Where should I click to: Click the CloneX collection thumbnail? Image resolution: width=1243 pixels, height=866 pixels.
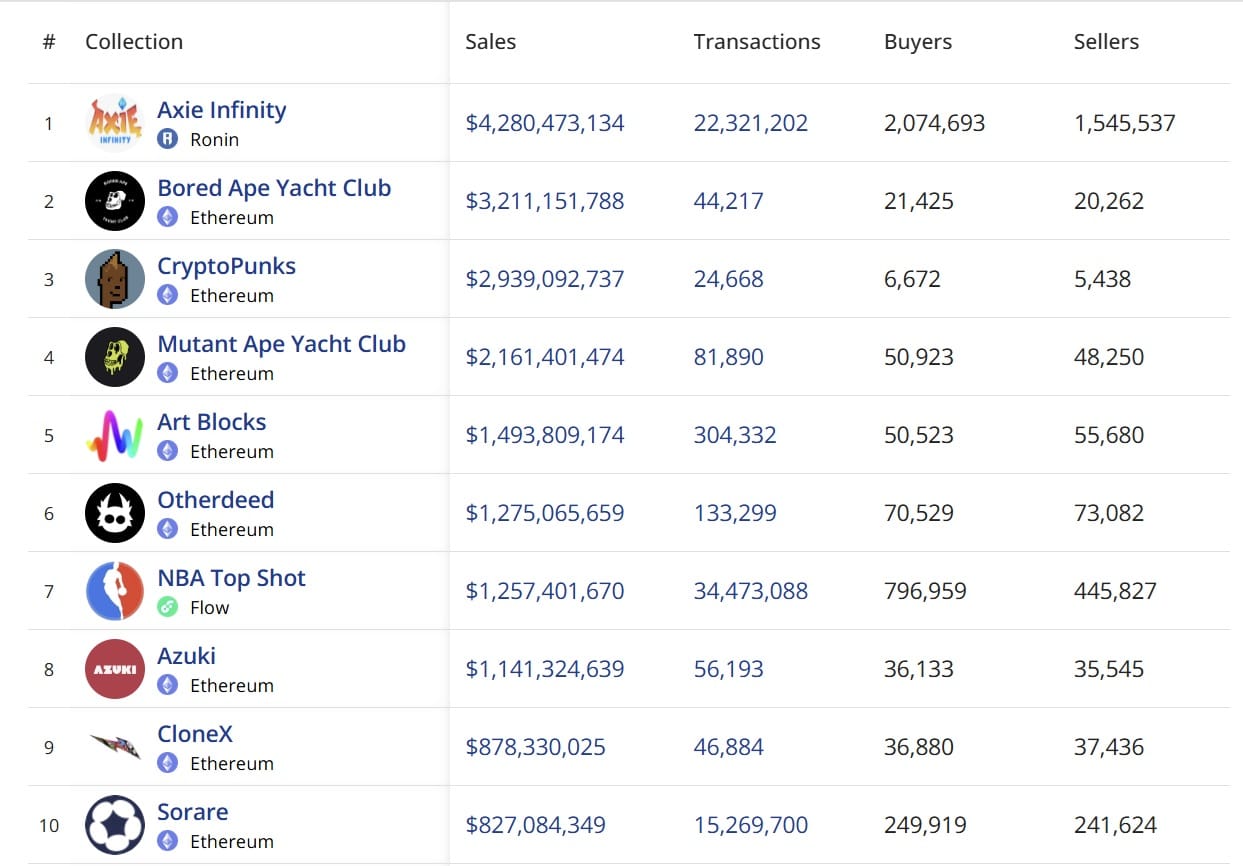click(115, 747)
